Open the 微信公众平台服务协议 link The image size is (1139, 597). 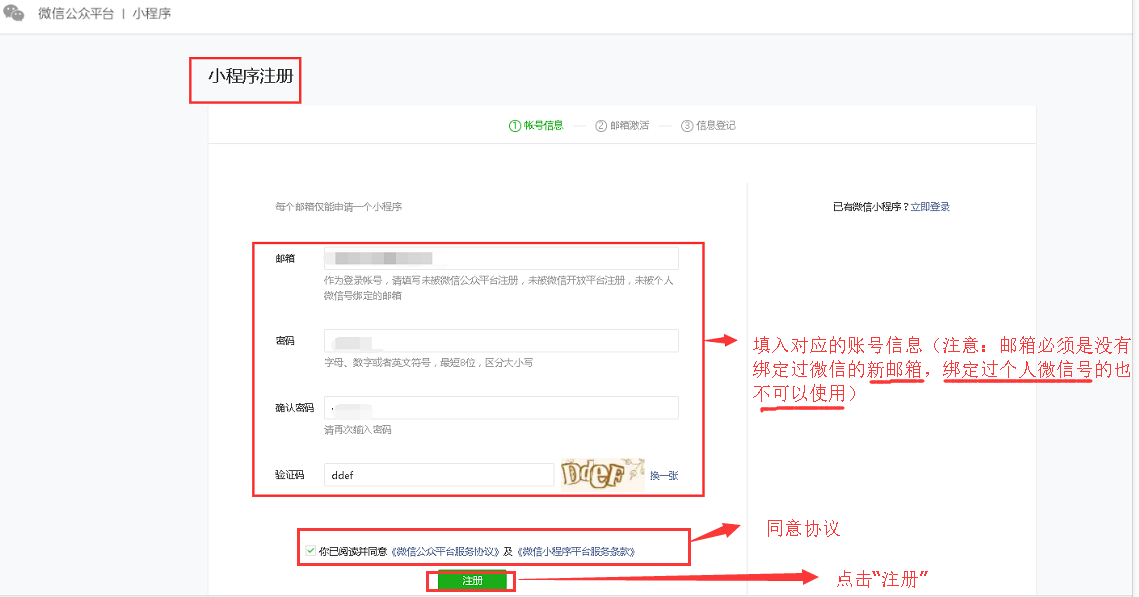pyautogui.click(x=445, y=552)
